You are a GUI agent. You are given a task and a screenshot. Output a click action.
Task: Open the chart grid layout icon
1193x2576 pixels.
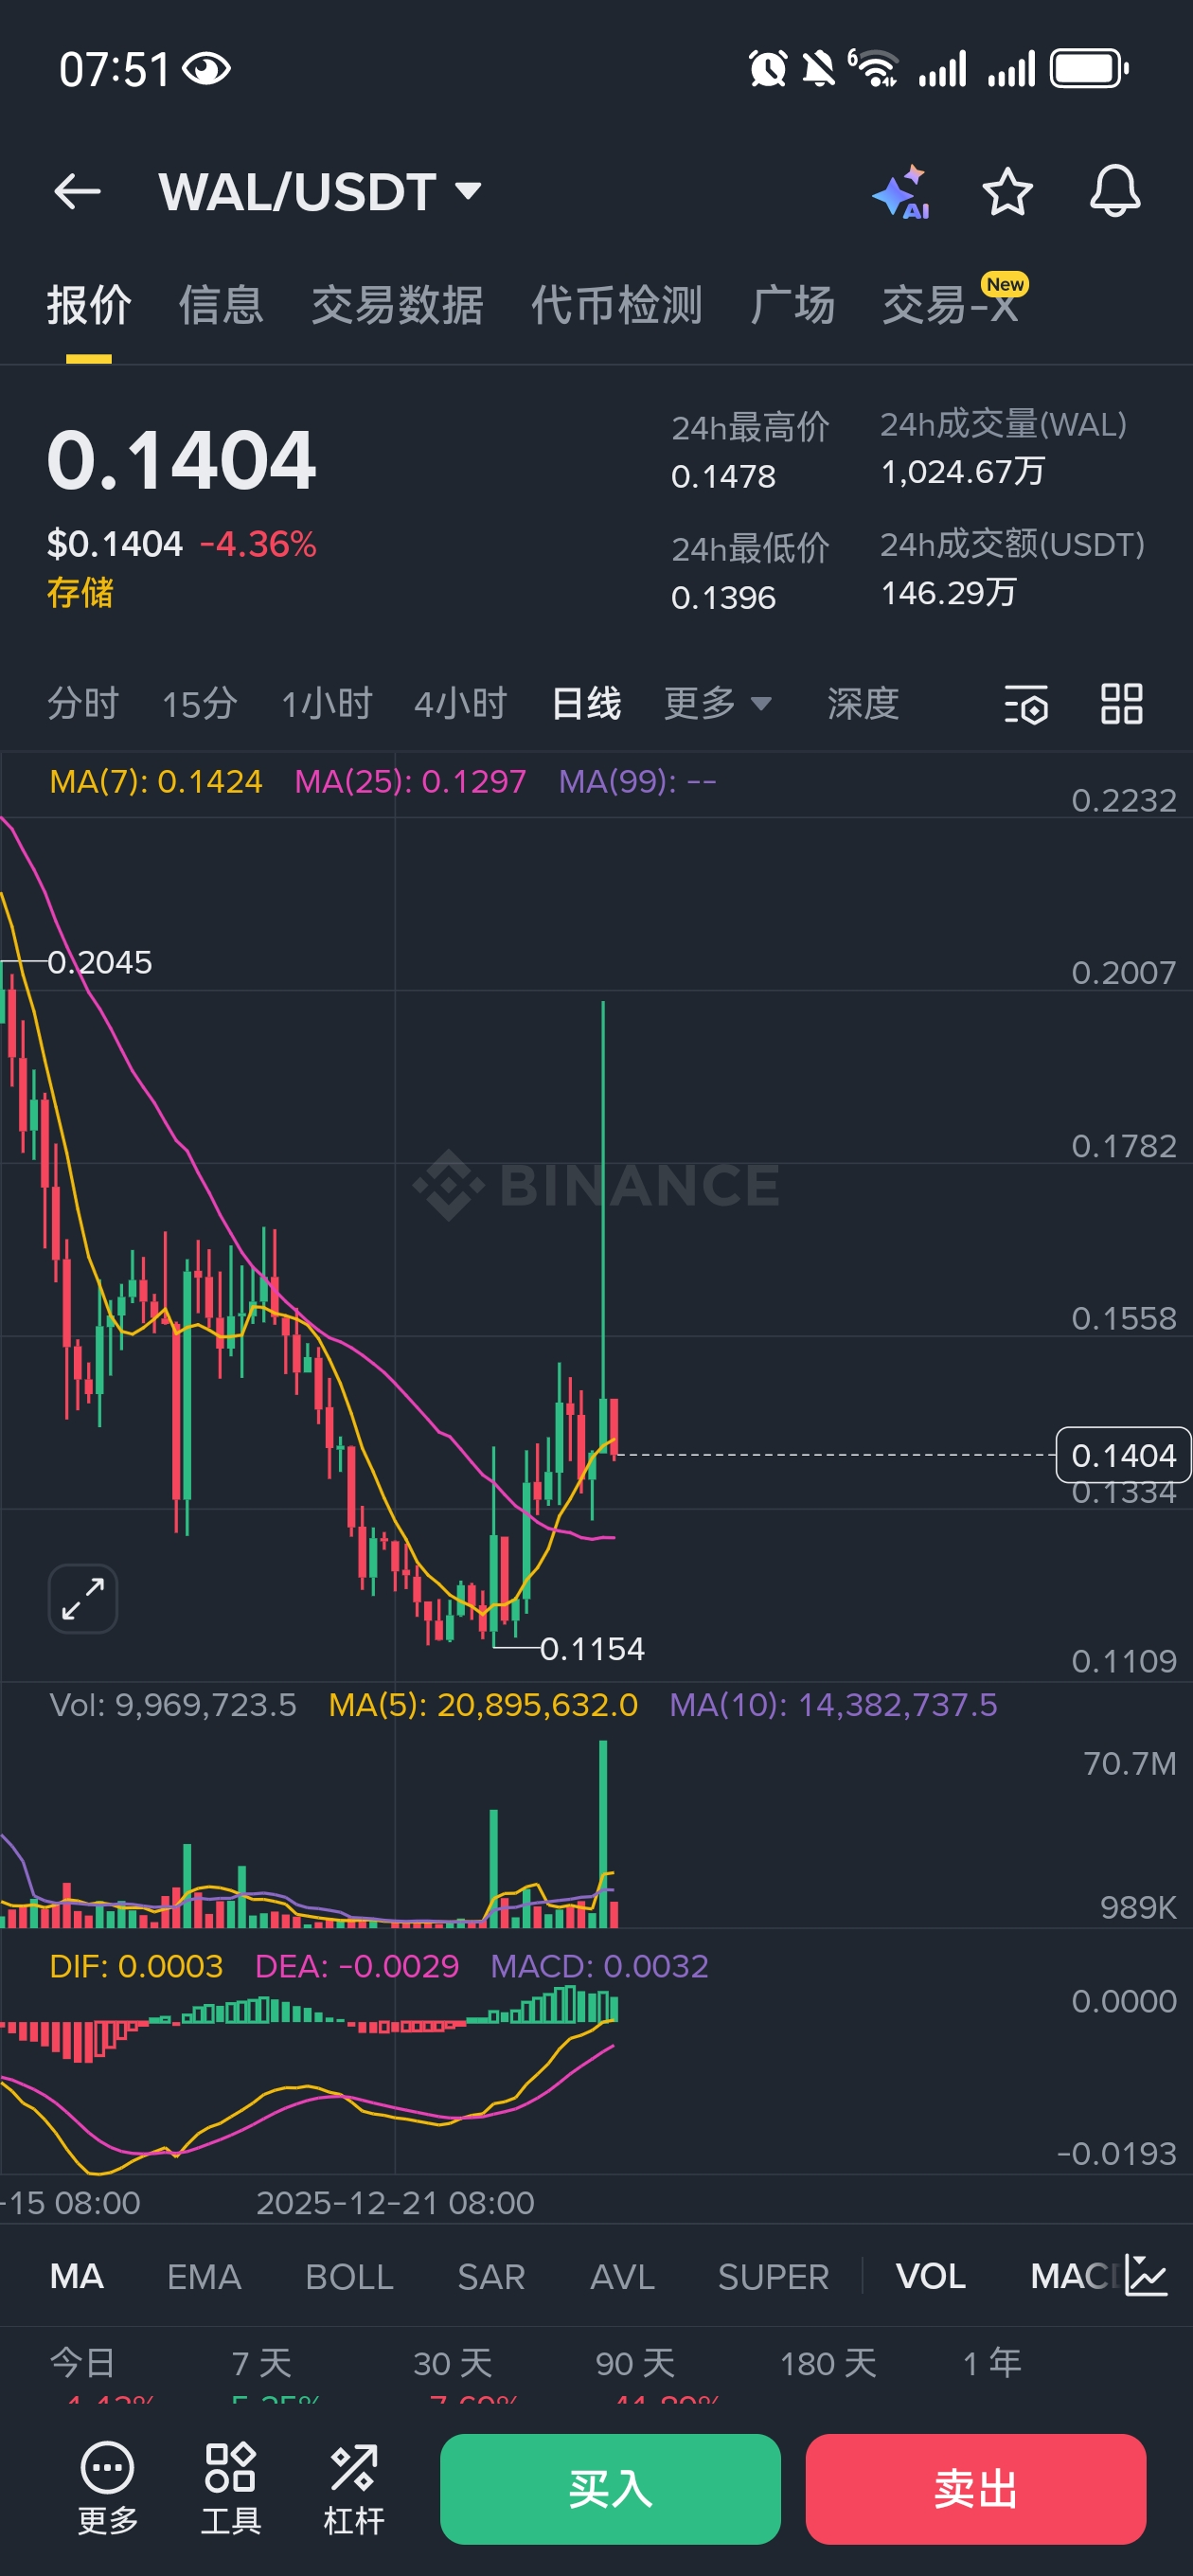(1121, 704)
